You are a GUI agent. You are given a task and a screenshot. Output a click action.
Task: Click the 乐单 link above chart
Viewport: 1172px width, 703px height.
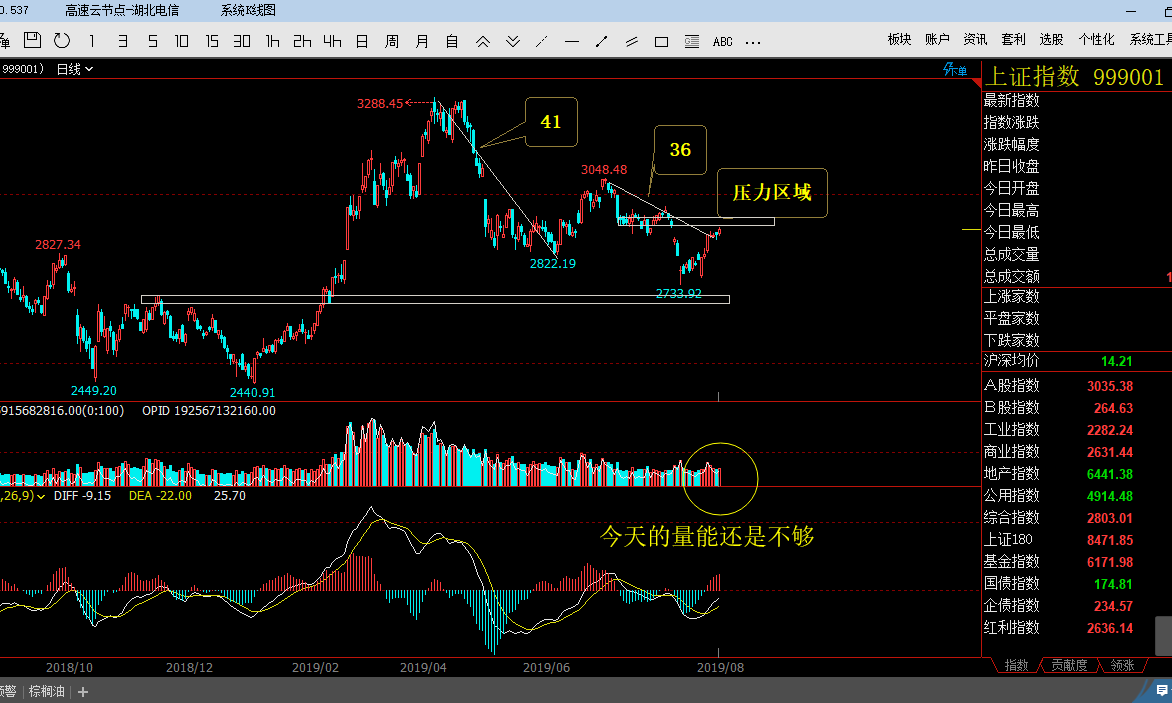click(955, 69)
